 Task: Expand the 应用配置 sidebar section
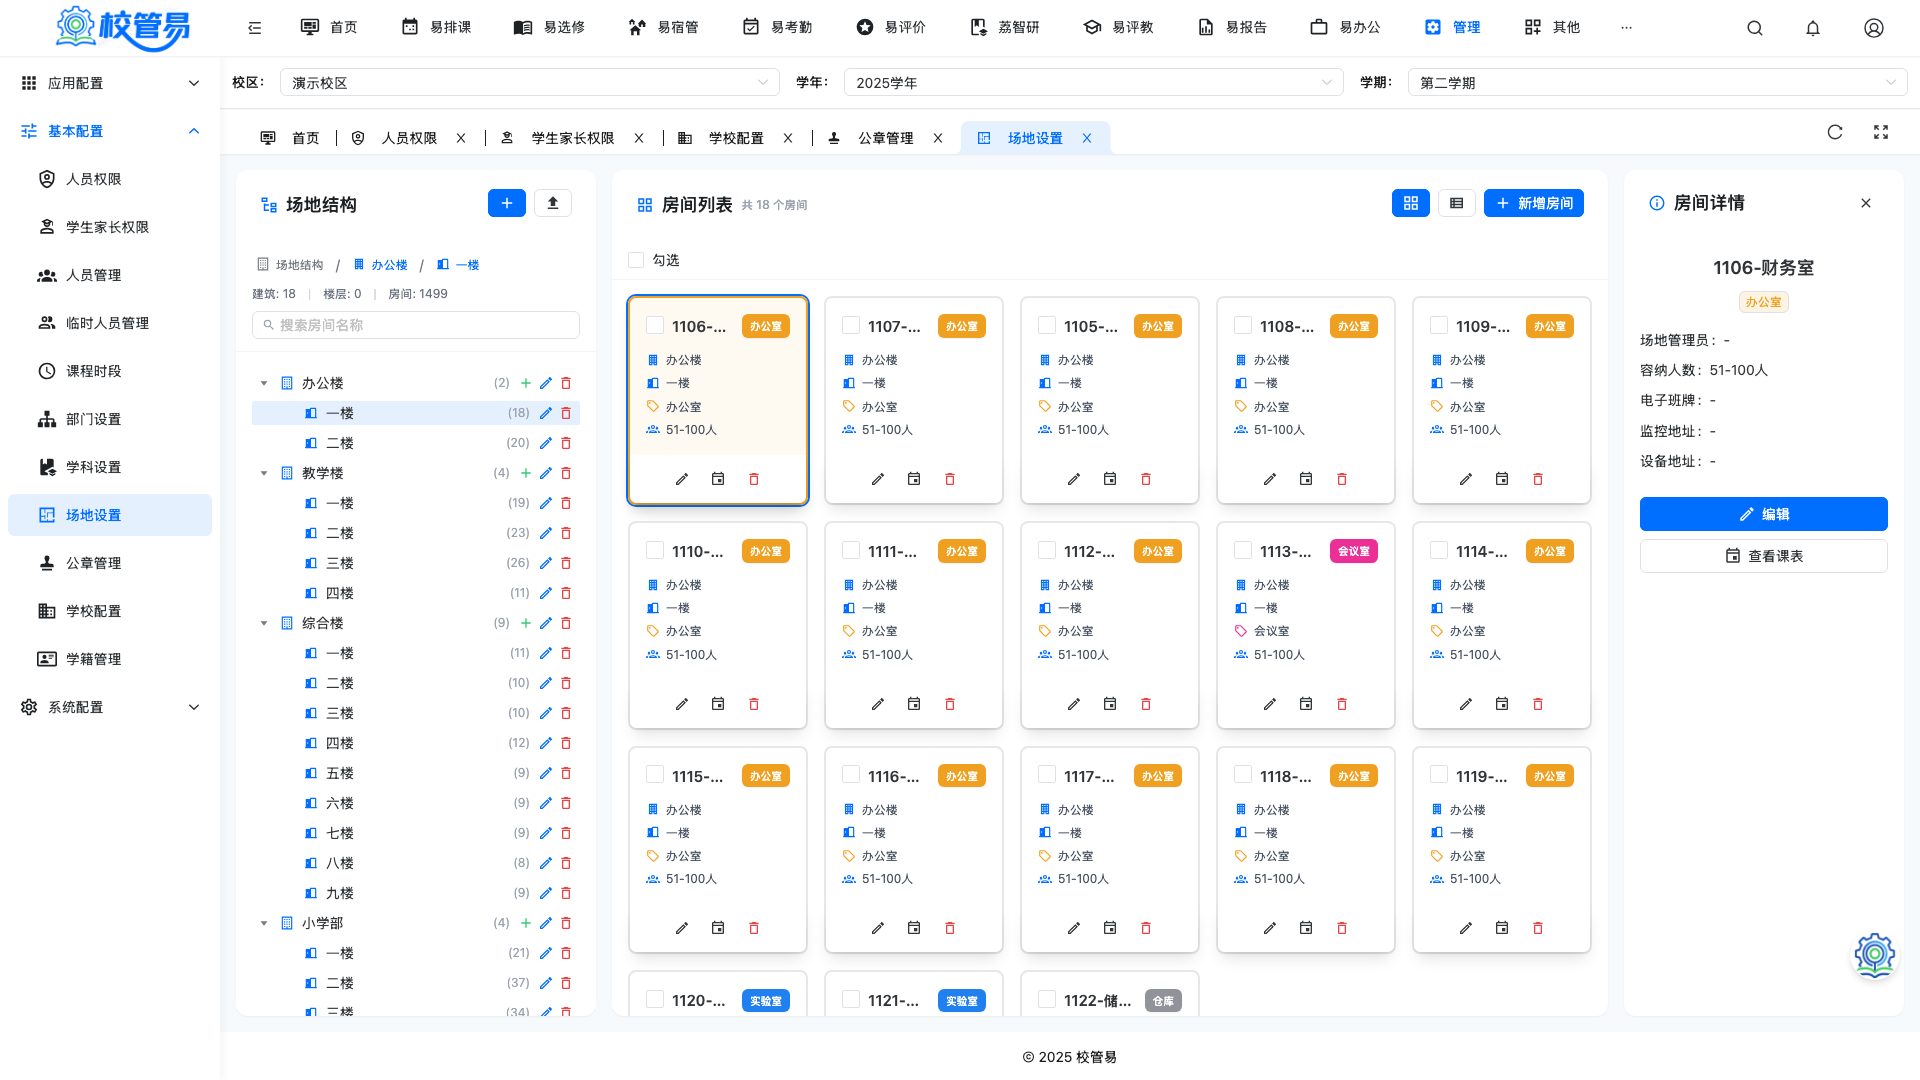[110, 83]
